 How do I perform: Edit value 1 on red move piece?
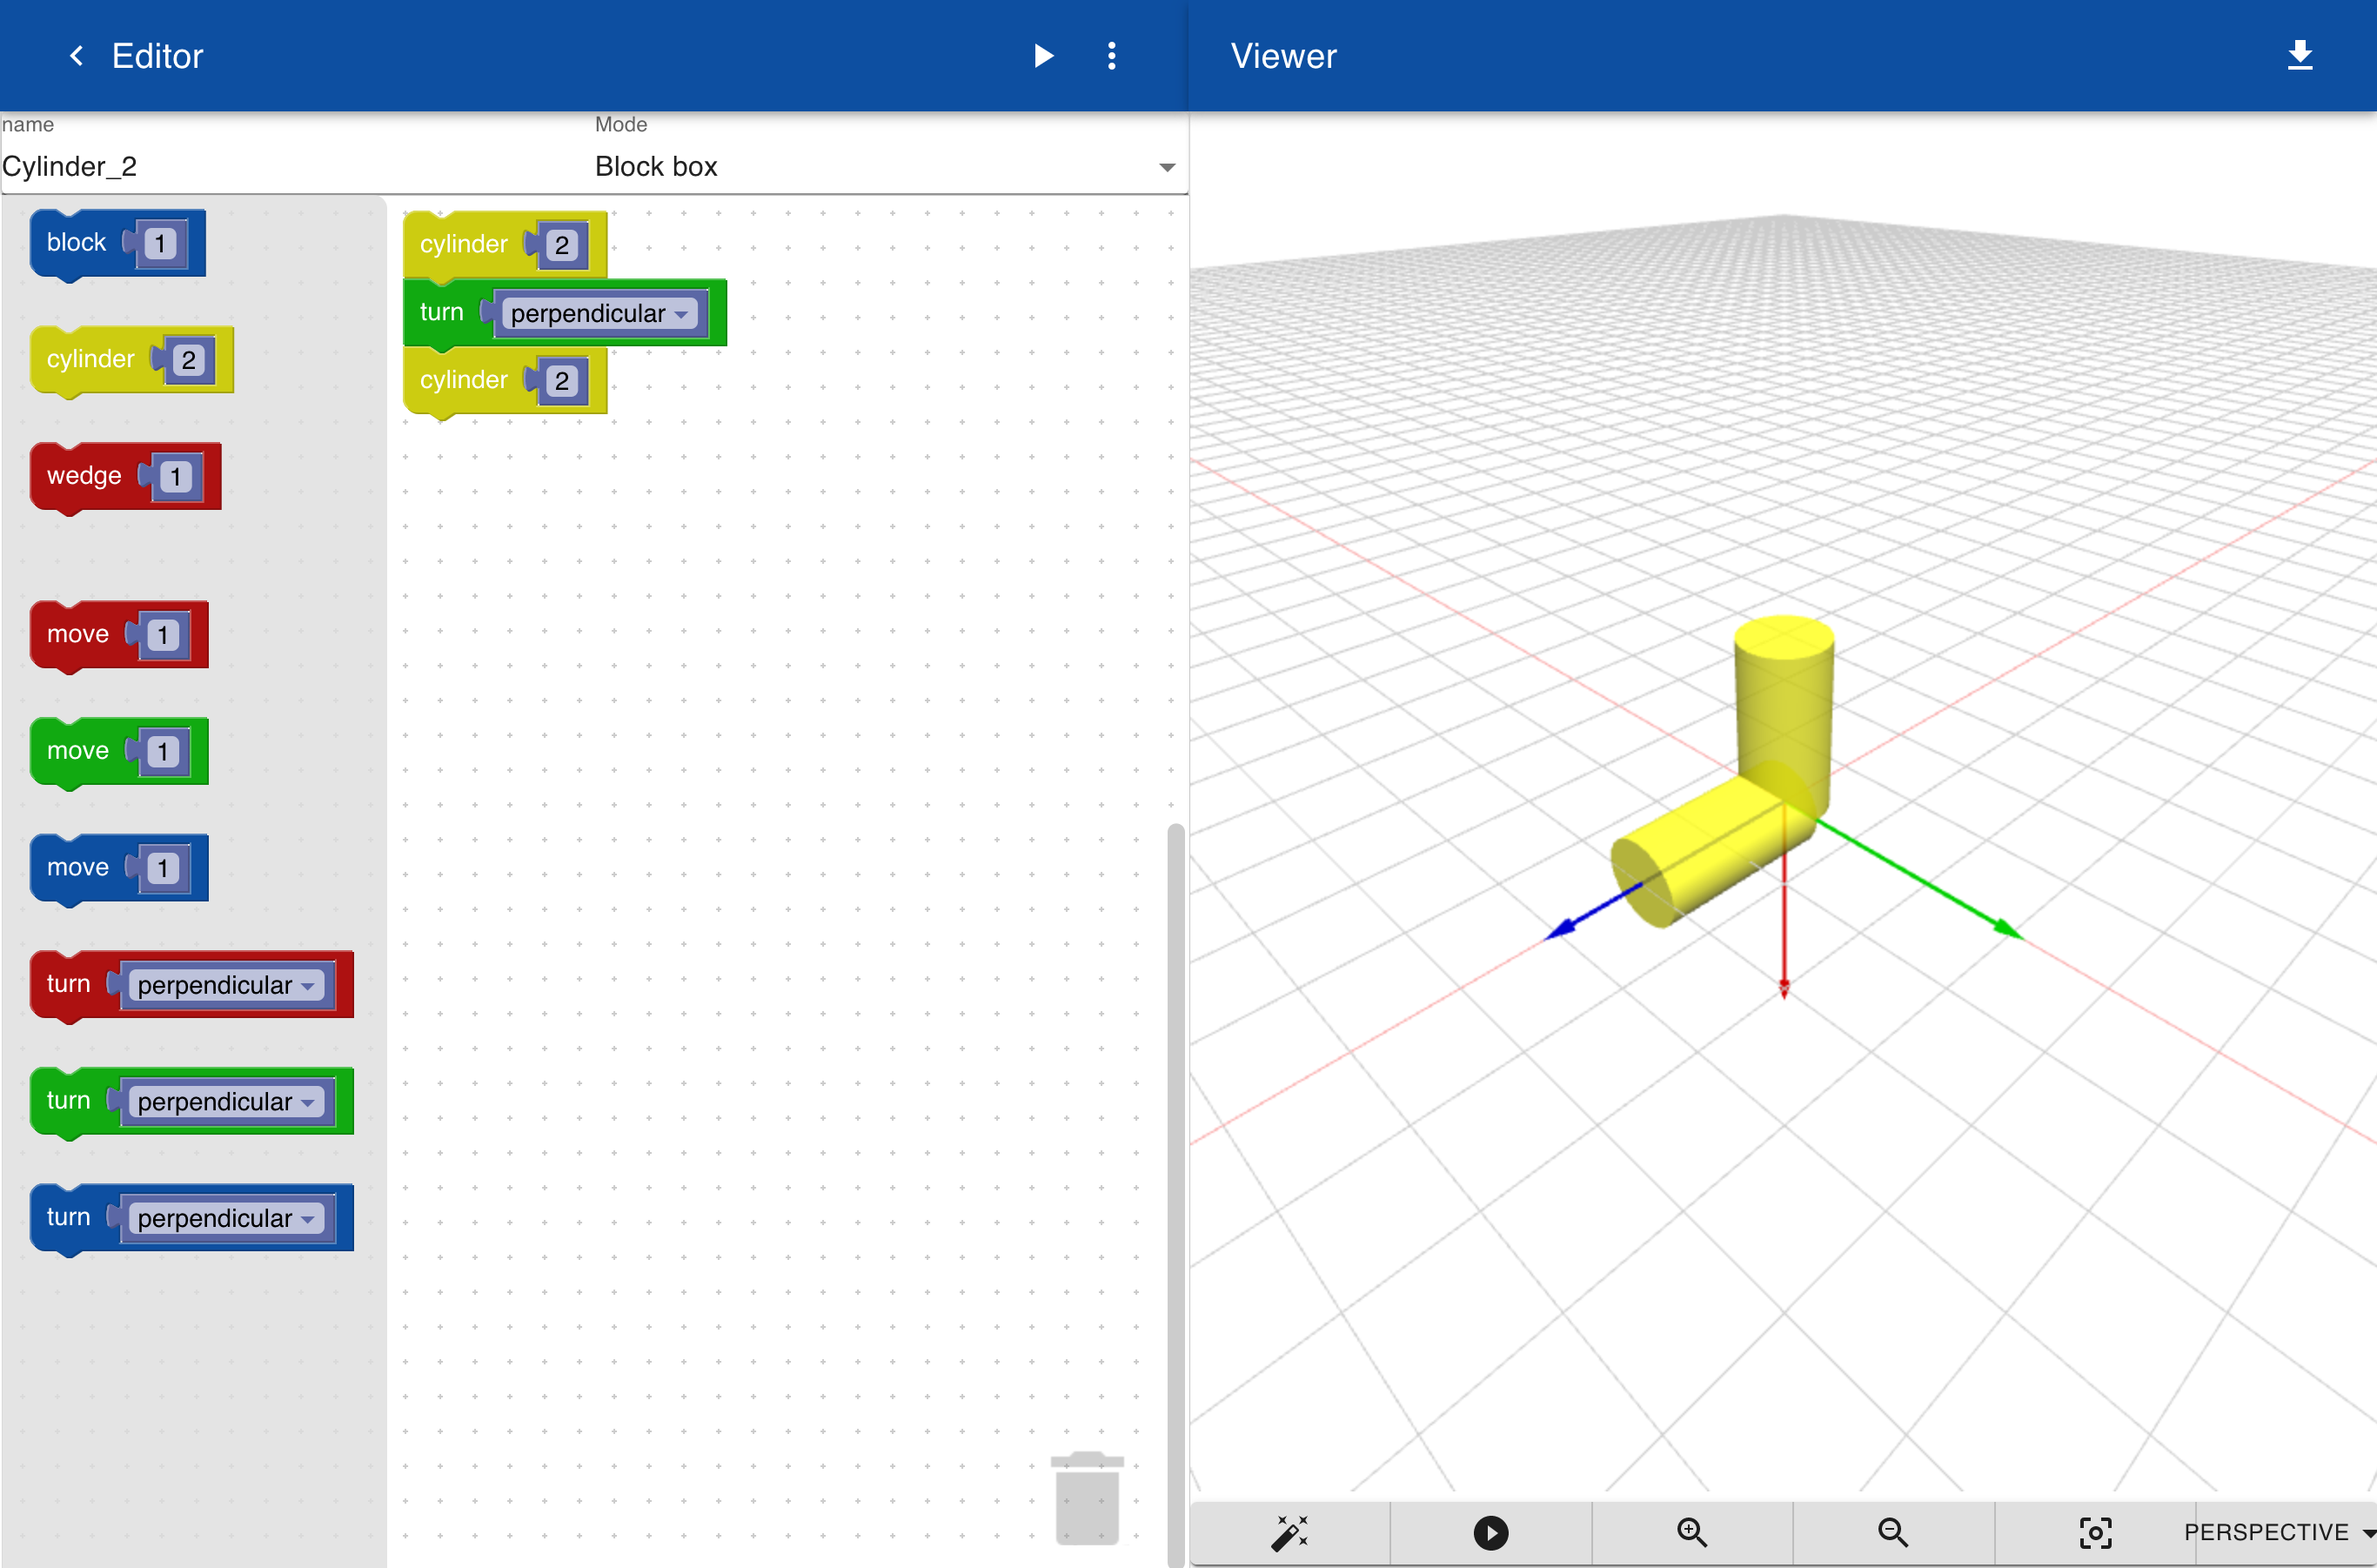pos(163,636)
